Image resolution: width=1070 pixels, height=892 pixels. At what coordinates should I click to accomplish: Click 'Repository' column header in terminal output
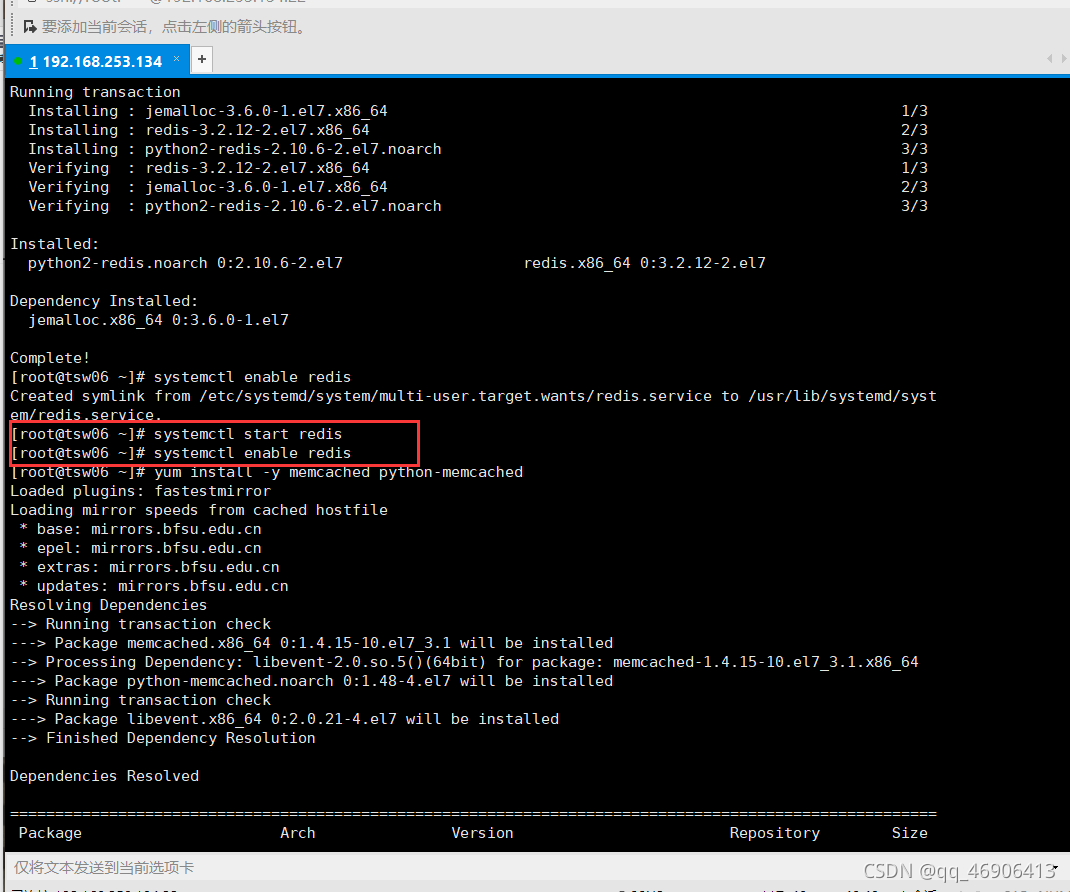[775, 833]
